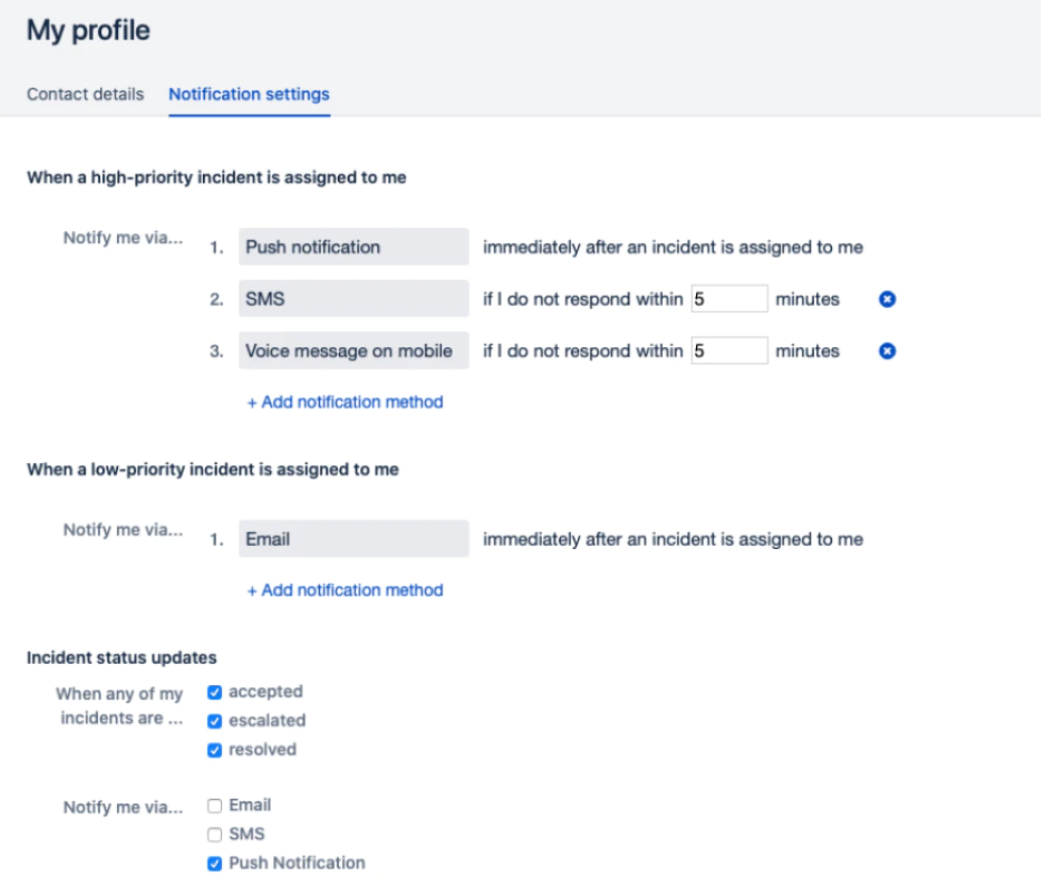The height and width of the screenshot is (885, 1041).
Task: Enable SMS for status update notifications
Action: 214,834
